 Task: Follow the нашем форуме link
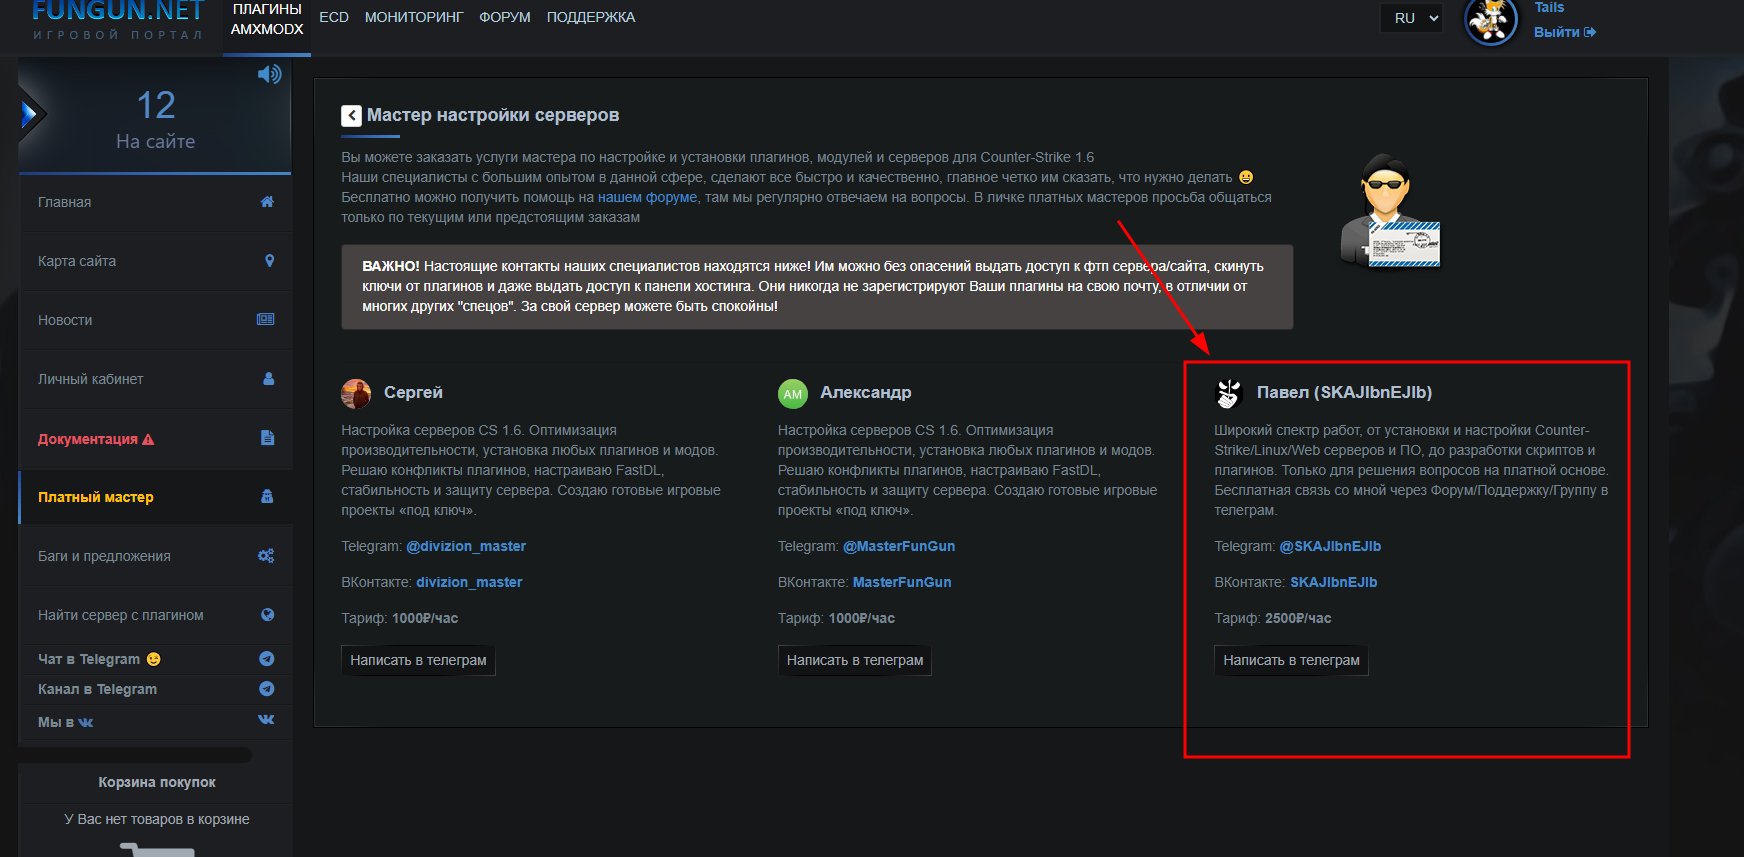(647, 197)
